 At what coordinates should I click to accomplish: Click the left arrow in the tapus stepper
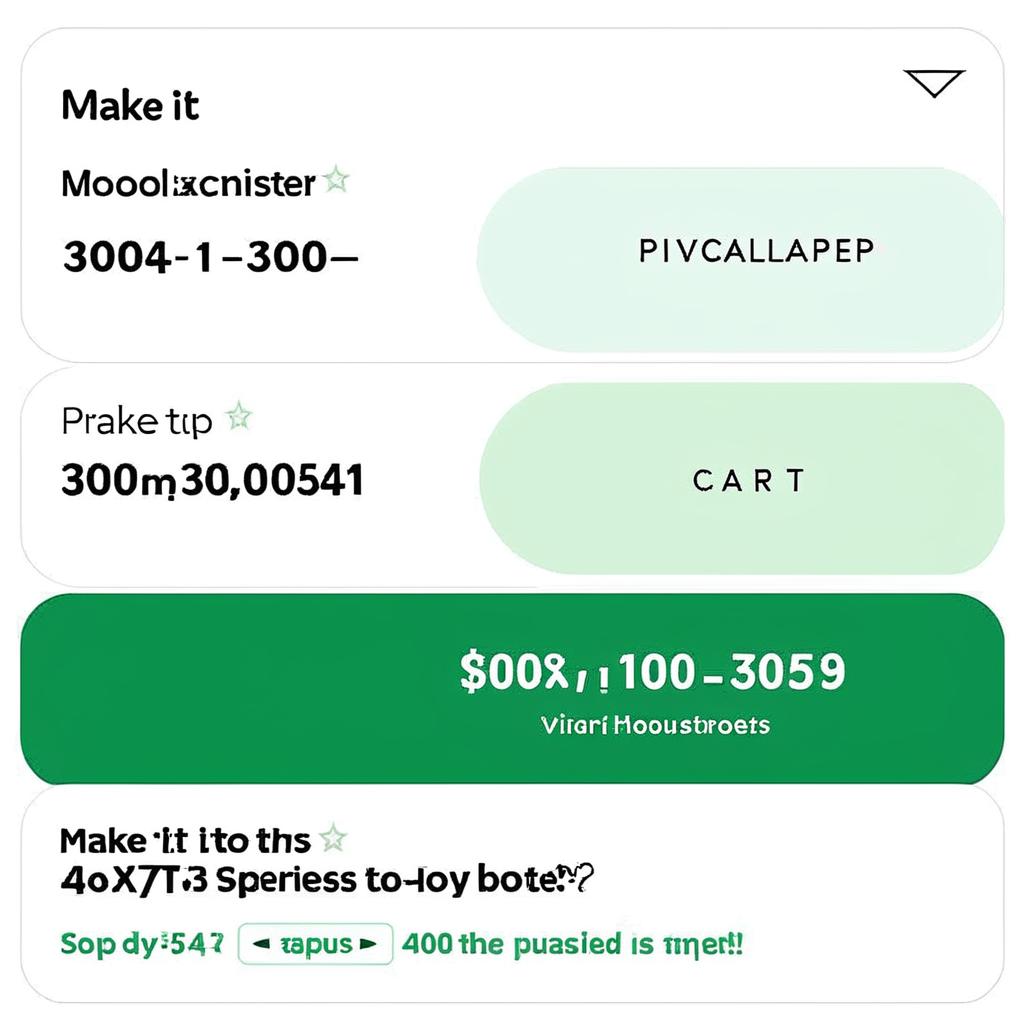(x=261, y=944)
